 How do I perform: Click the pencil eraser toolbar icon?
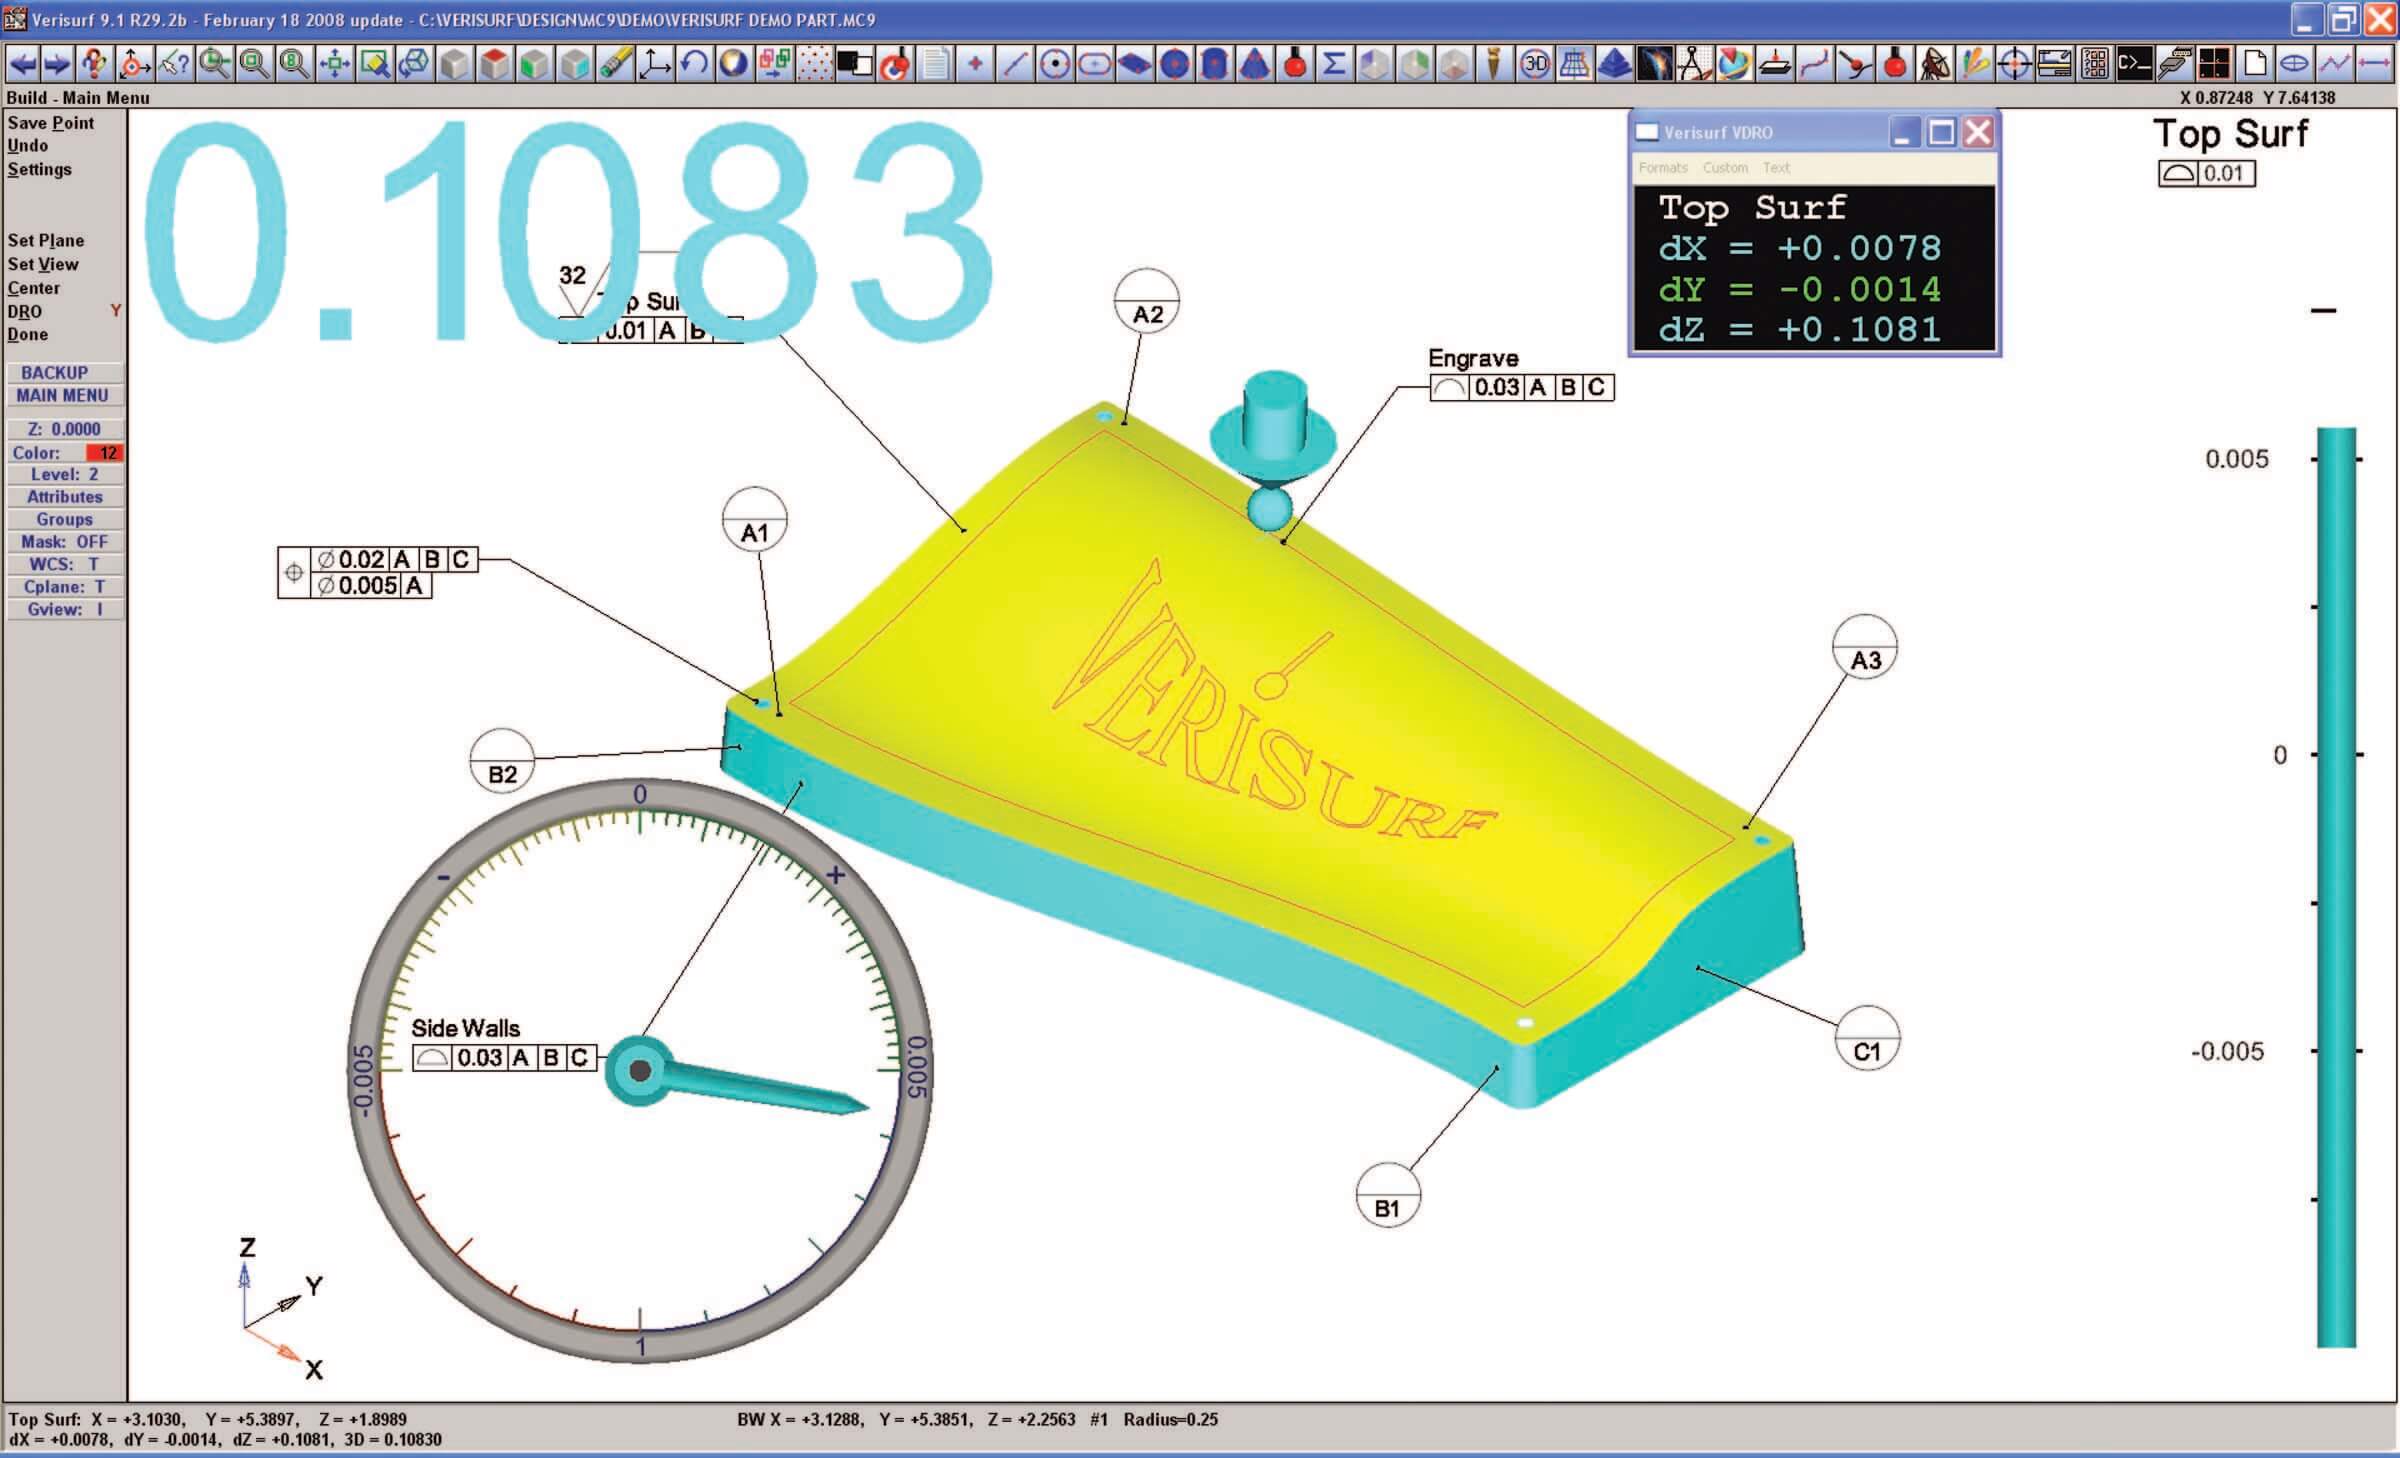614,65
